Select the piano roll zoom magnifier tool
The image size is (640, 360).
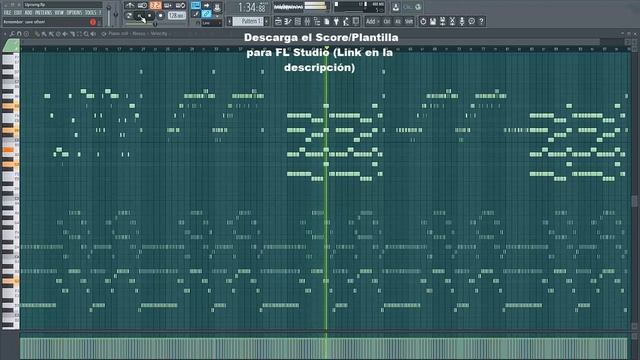[86, 34]
